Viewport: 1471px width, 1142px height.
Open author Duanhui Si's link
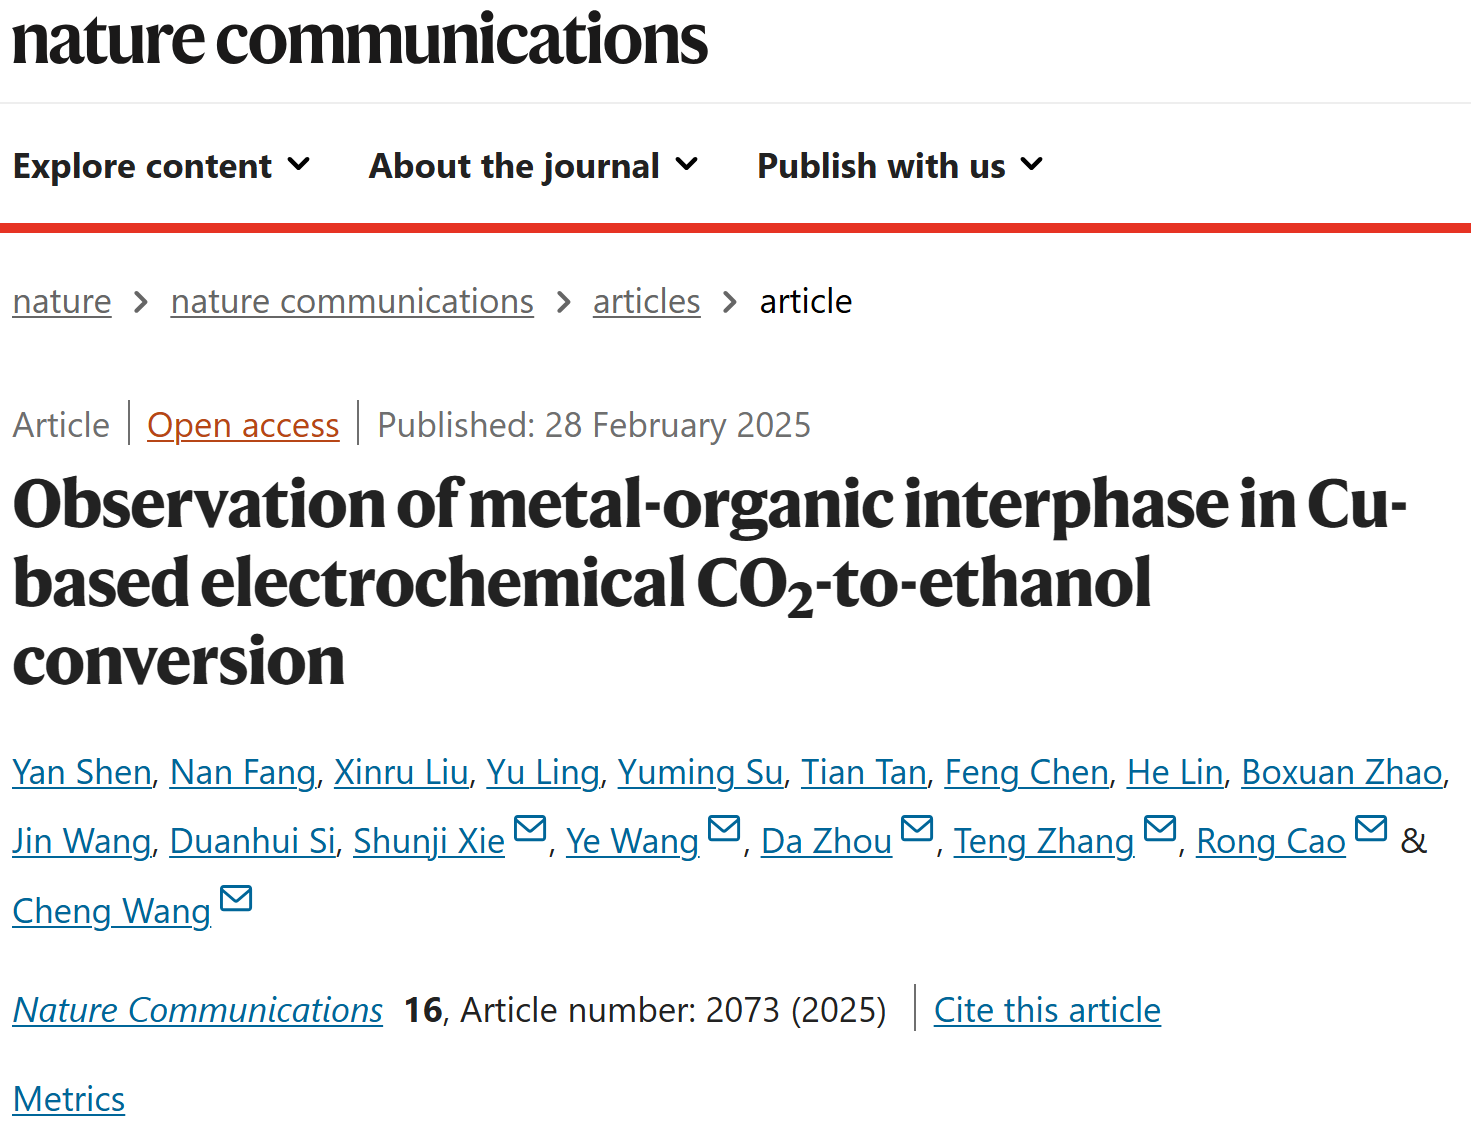tap(252, 841)
